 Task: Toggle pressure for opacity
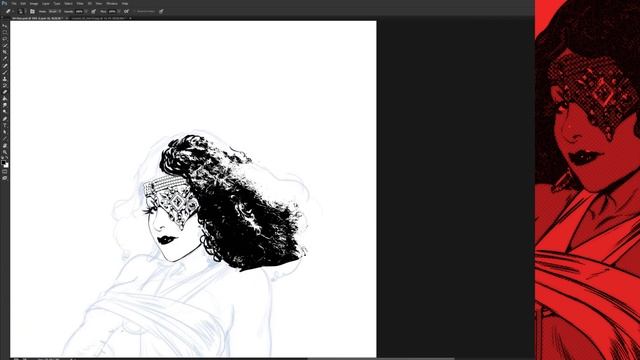tap(93, 11)
